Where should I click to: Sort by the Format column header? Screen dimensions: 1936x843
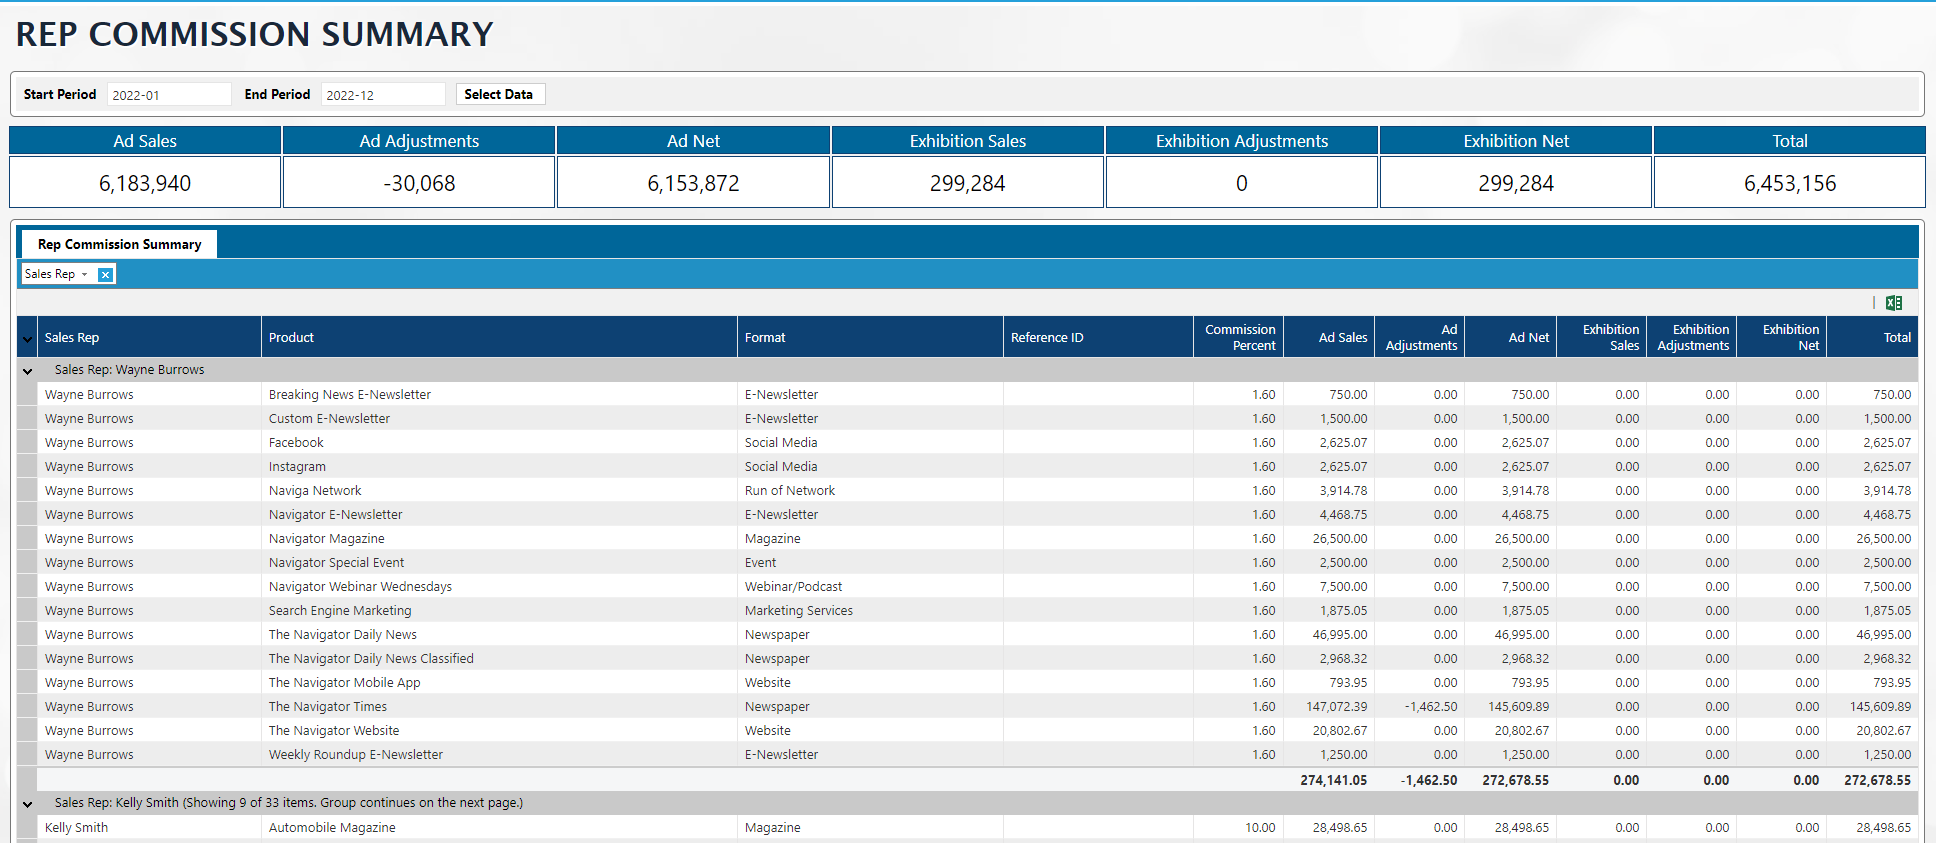click(765, 338)
